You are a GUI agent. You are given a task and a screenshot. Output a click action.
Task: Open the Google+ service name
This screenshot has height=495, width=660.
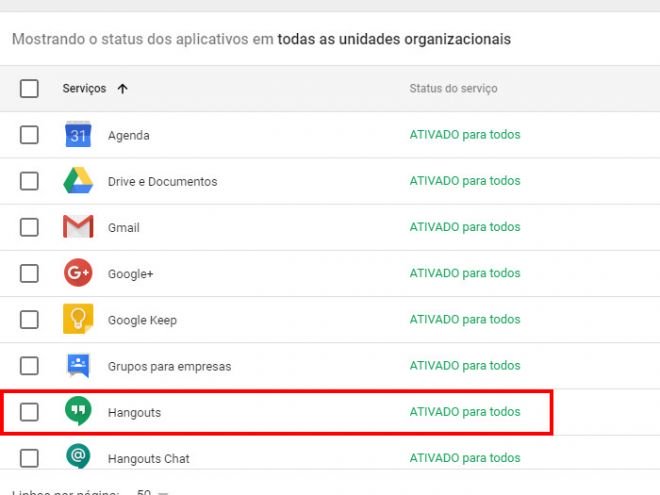click(x=130, y=274)
